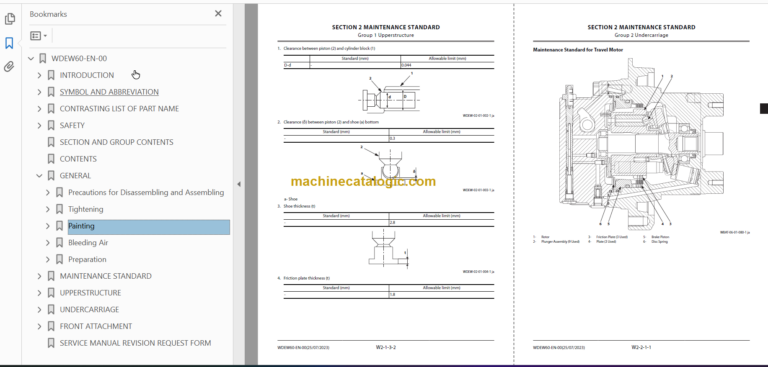This screenshot has width=768, height=367.
Task: Go to the Preparation bookmark
Action: 87,259
